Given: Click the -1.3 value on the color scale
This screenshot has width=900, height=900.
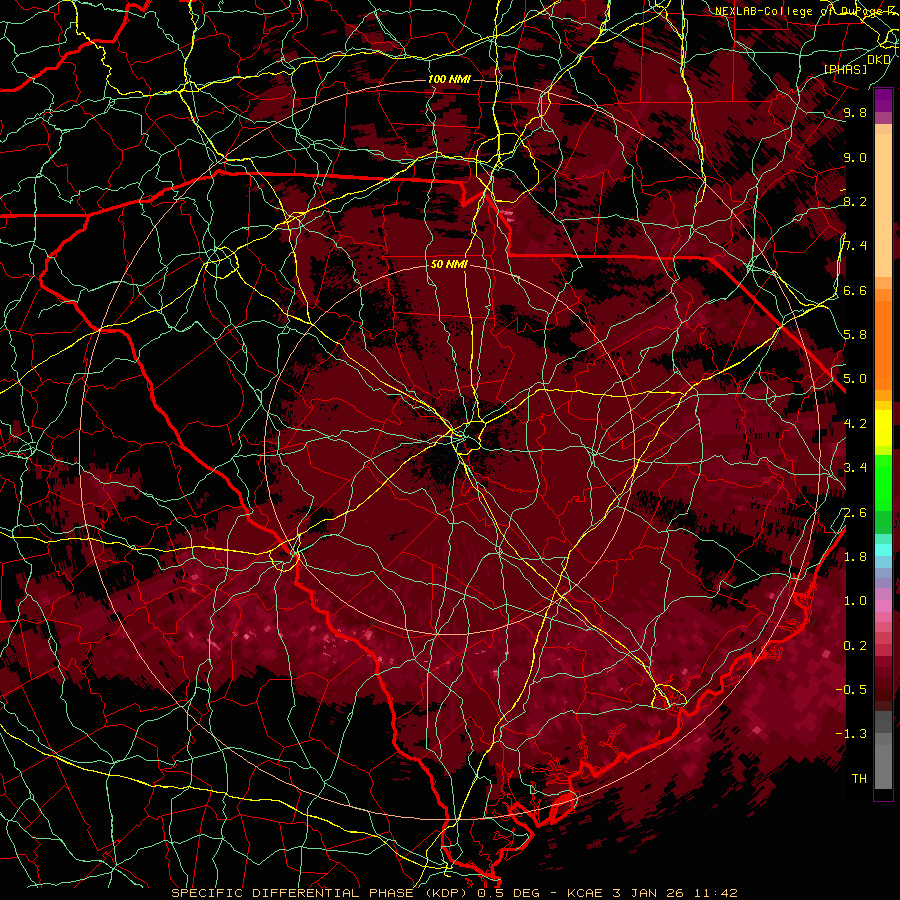Looking at the screenshot, I should point(852,734).
